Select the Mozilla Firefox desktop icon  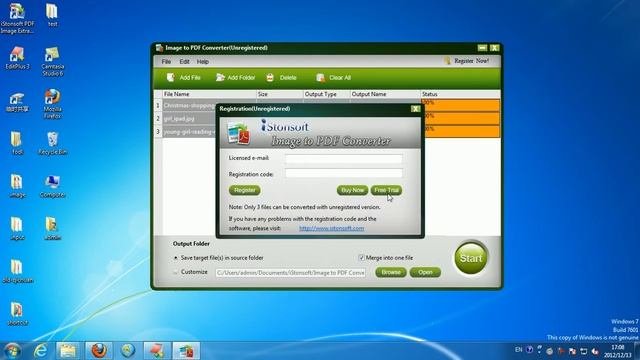click(52, 104)
